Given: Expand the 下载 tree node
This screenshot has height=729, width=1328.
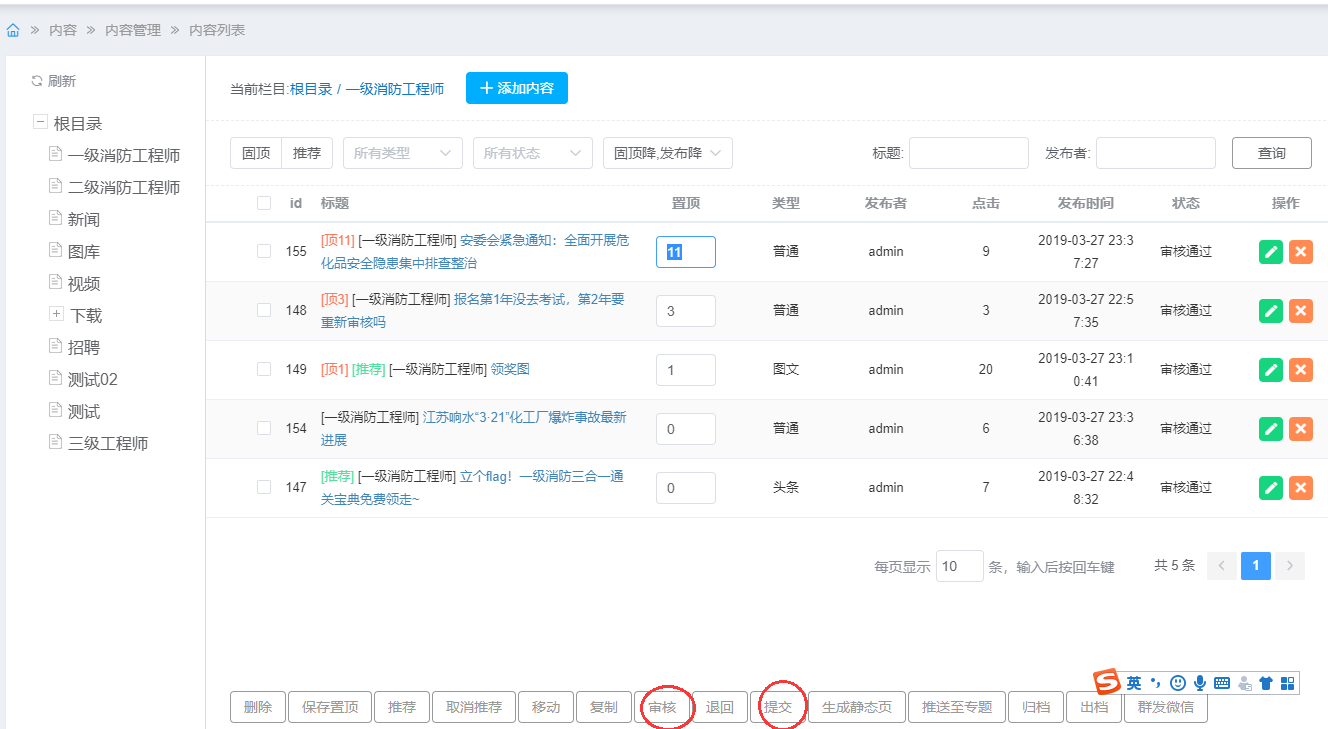Looking at the screenshot, I should (56, 315).
